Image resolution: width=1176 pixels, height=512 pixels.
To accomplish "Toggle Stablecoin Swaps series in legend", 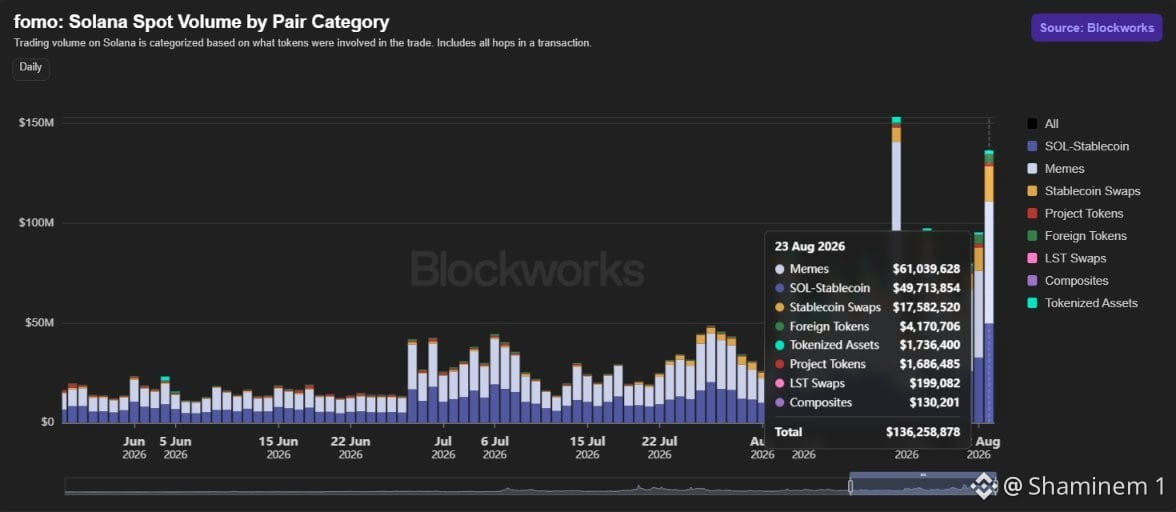I will (1083, 191).
